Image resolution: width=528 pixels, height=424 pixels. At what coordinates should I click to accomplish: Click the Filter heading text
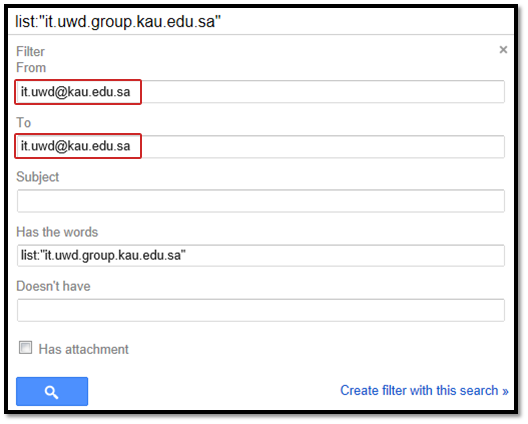[30, 52]
